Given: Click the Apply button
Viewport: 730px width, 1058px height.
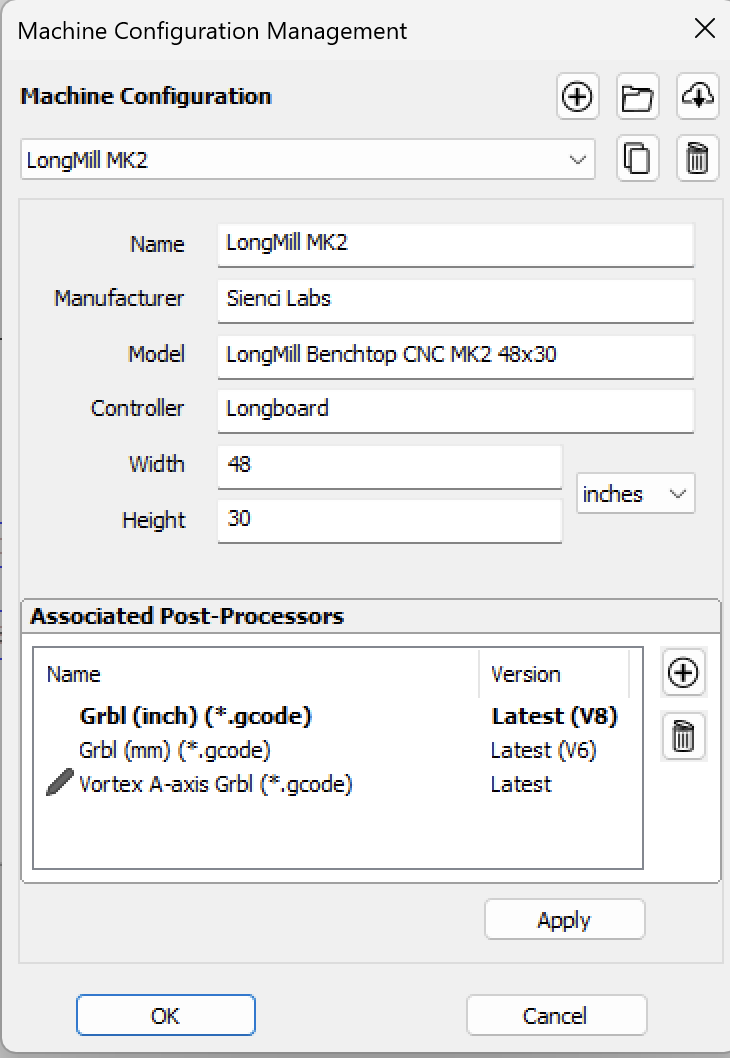Looking at the screenshot, I should coord(565,920).
